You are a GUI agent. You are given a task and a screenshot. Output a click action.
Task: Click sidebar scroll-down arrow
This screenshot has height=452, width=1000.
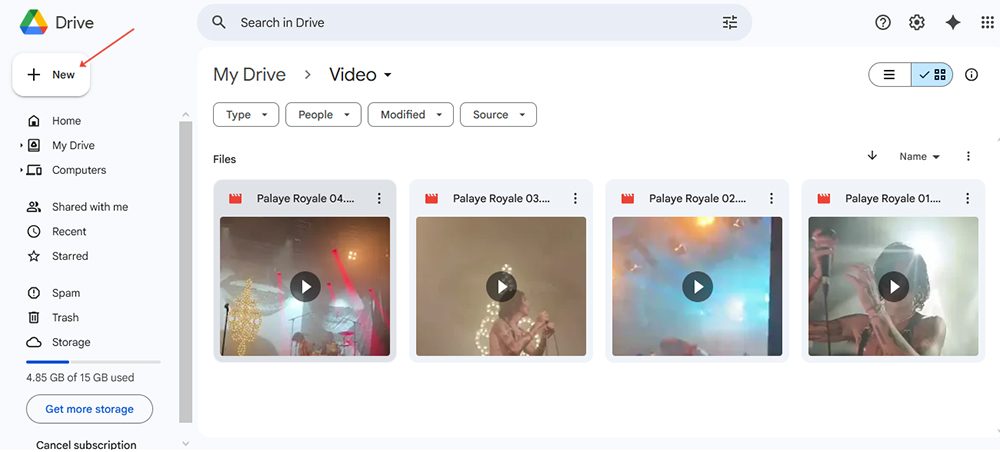(x=186, y=443)
